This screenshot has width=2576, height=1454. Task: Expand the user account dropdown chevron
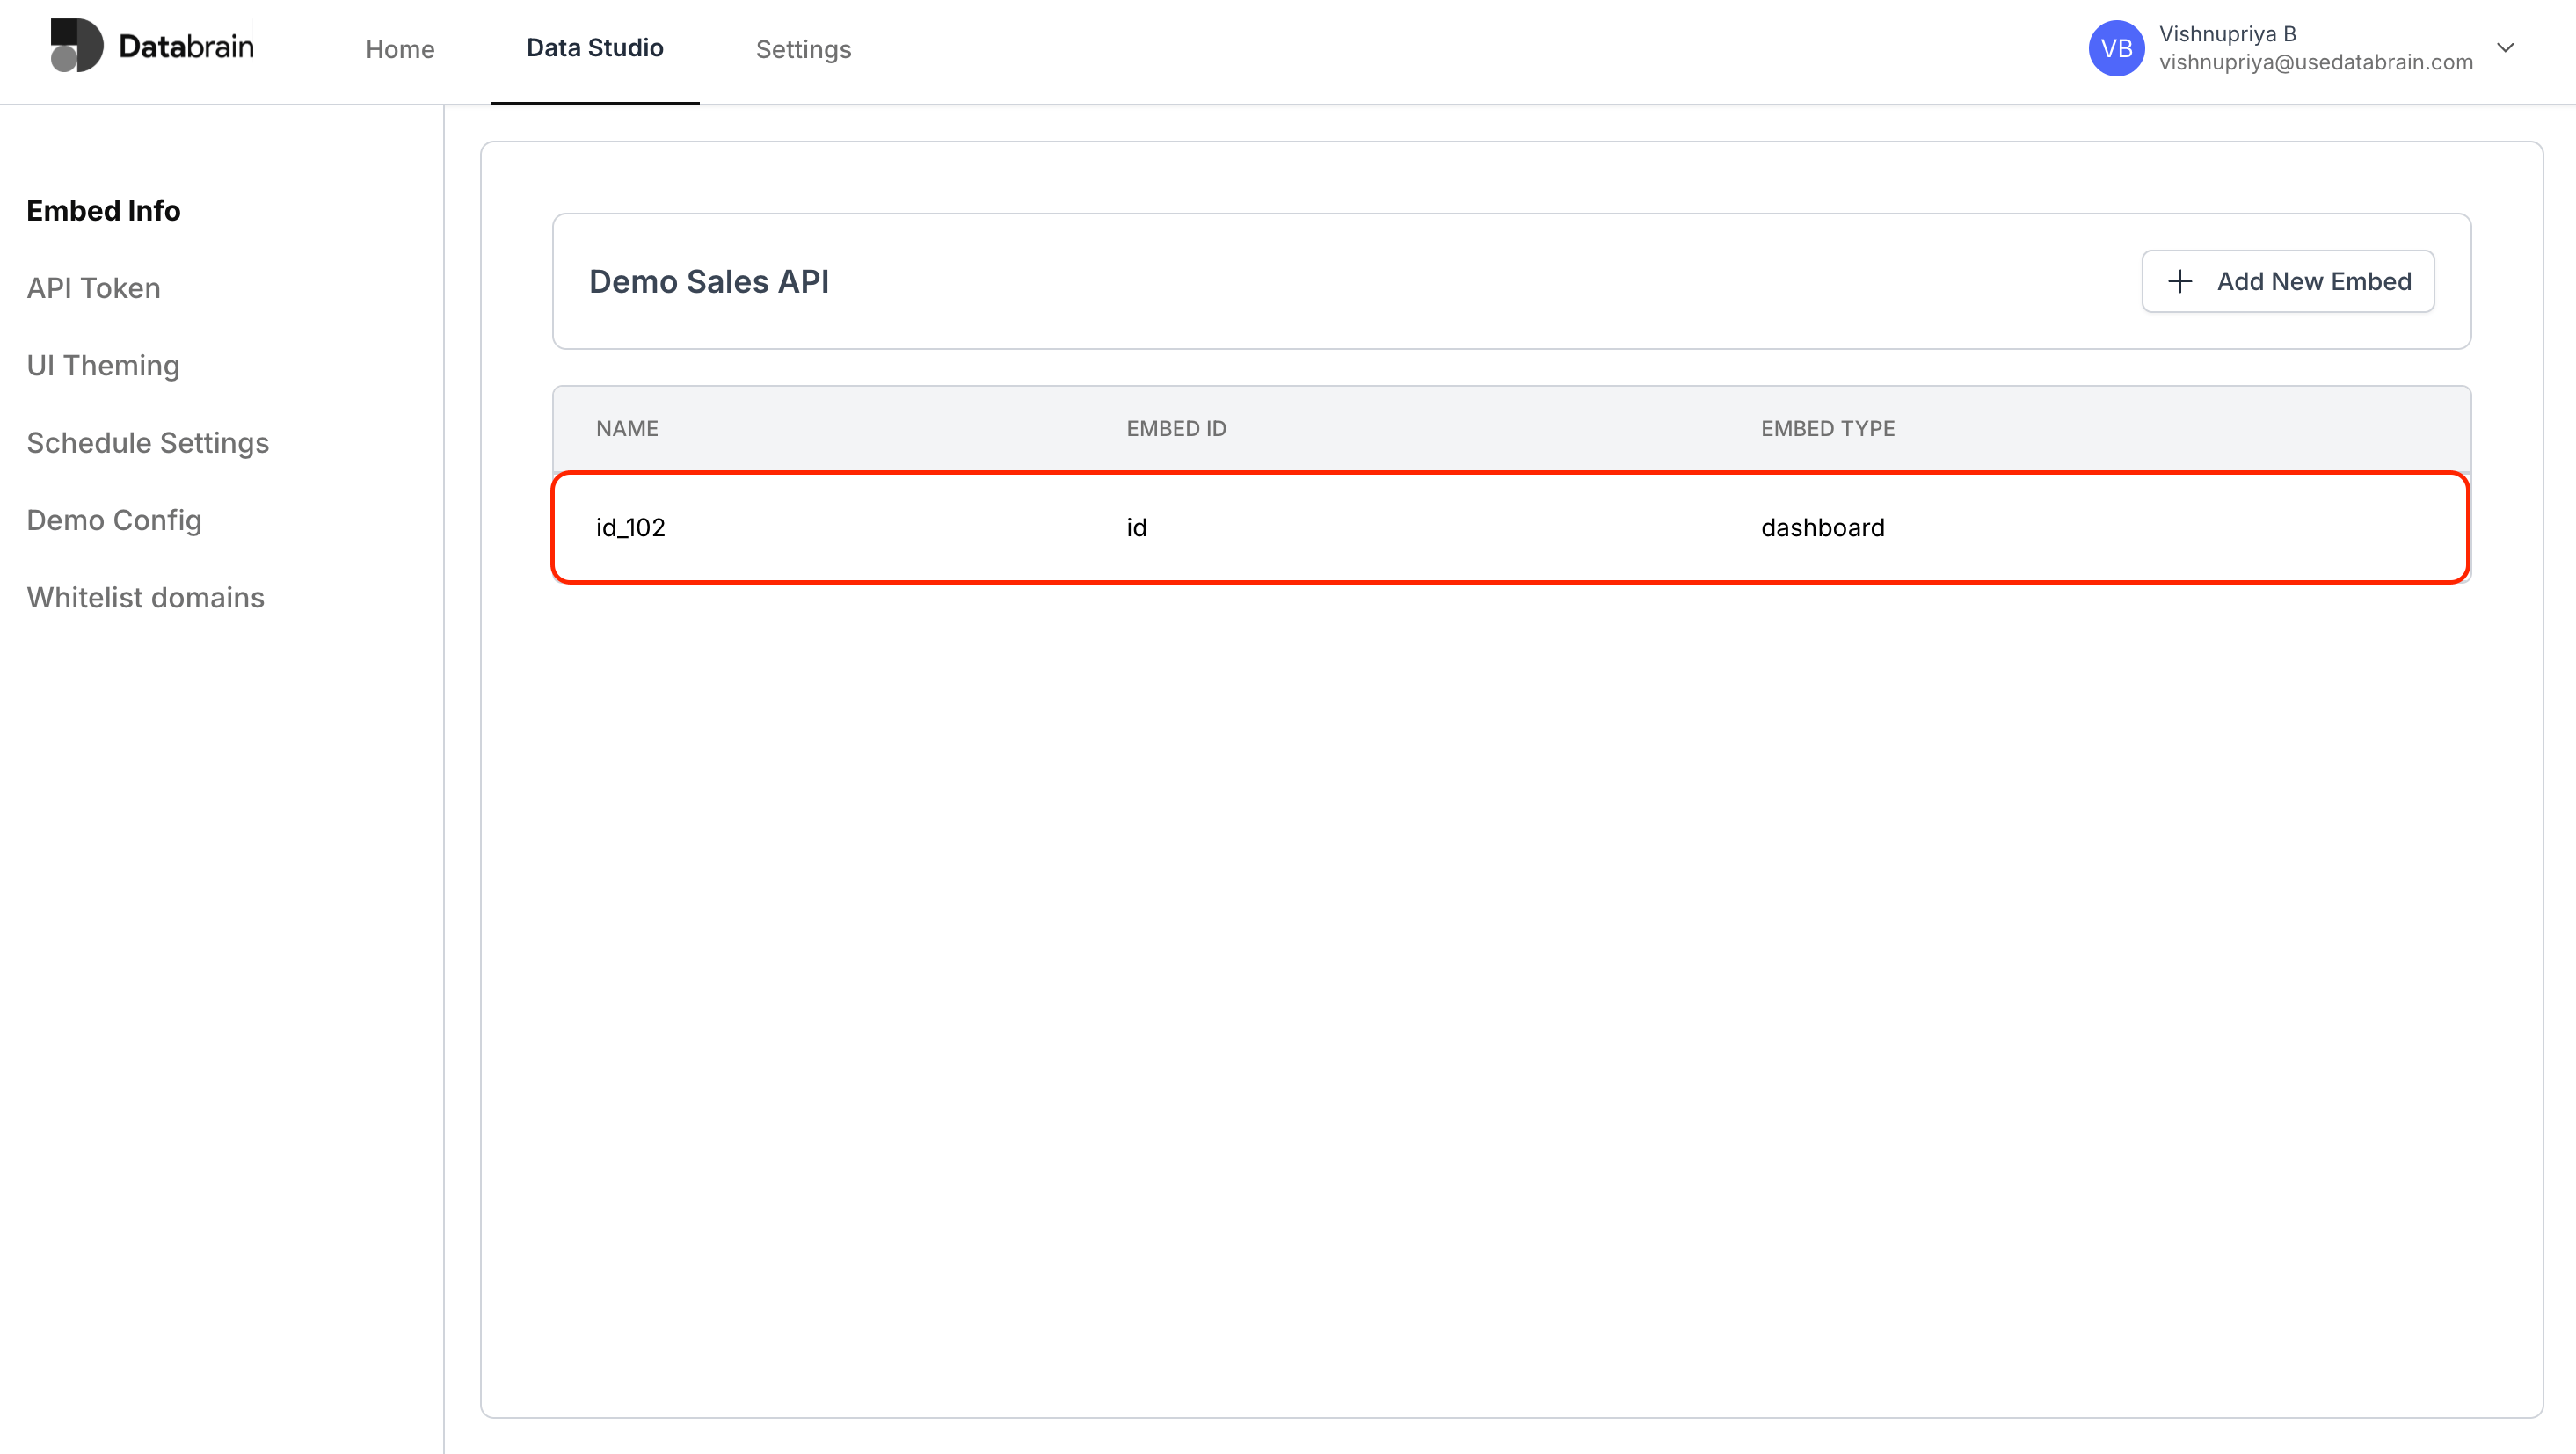[x=2505, y=48]
